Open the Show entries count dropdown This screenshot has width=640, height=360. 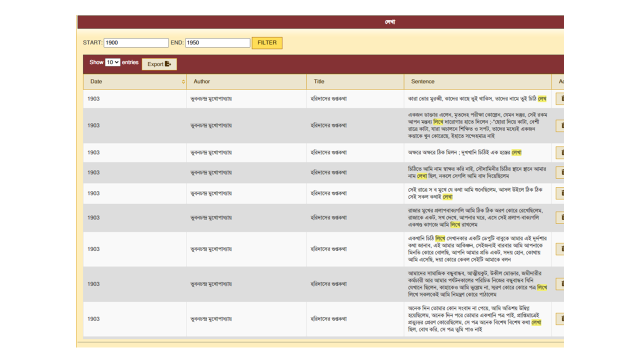coord(112,62)
